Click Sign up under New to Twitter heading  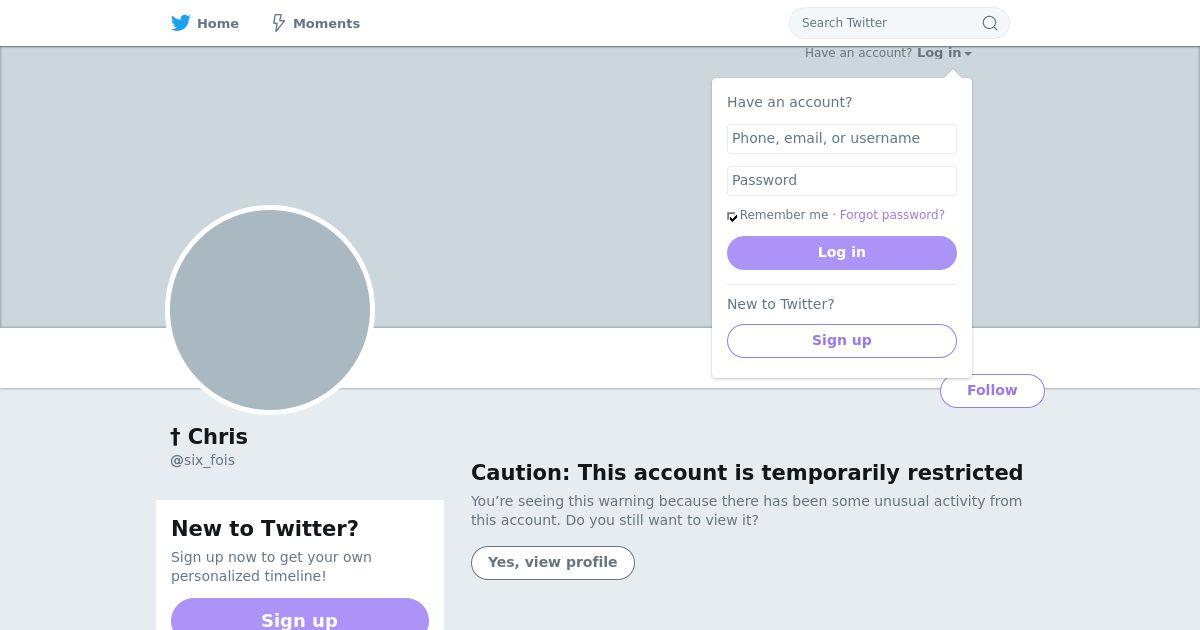pyautogui.click(x=299, y=618)
